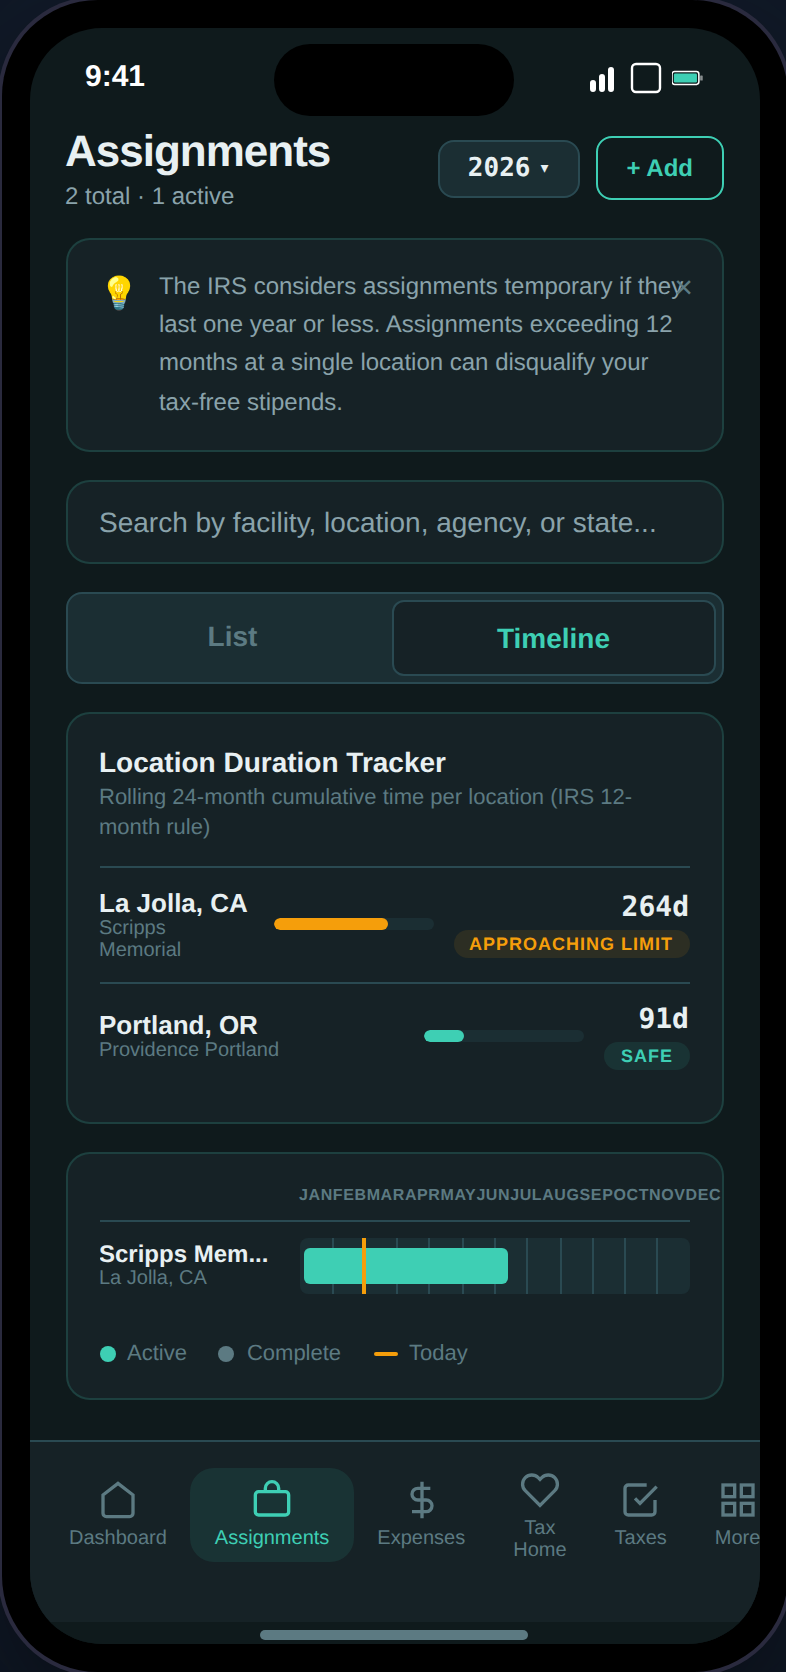
Task: Open Taxes checkbox icon
Action: [x=640, y=1500]
